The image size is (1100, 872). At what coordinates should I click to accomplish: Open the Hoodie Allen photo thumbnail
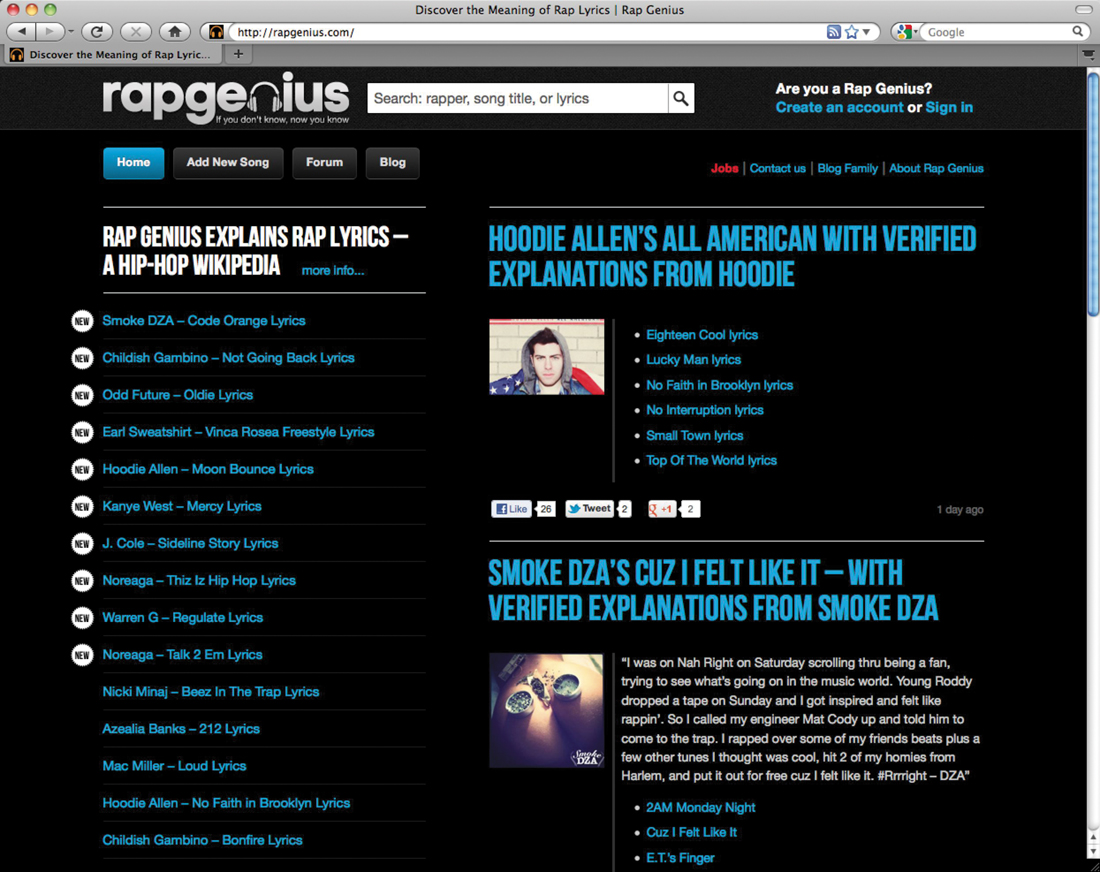pos(546,356)
